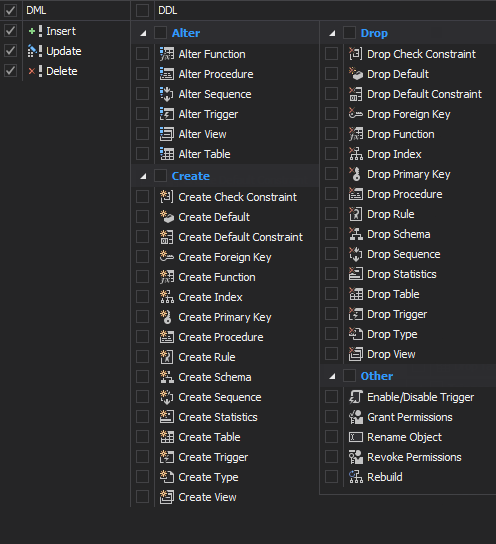The image size is (496, 544).
Task: Click the Create Primary Key icon
Action: [x=167, y=317]
